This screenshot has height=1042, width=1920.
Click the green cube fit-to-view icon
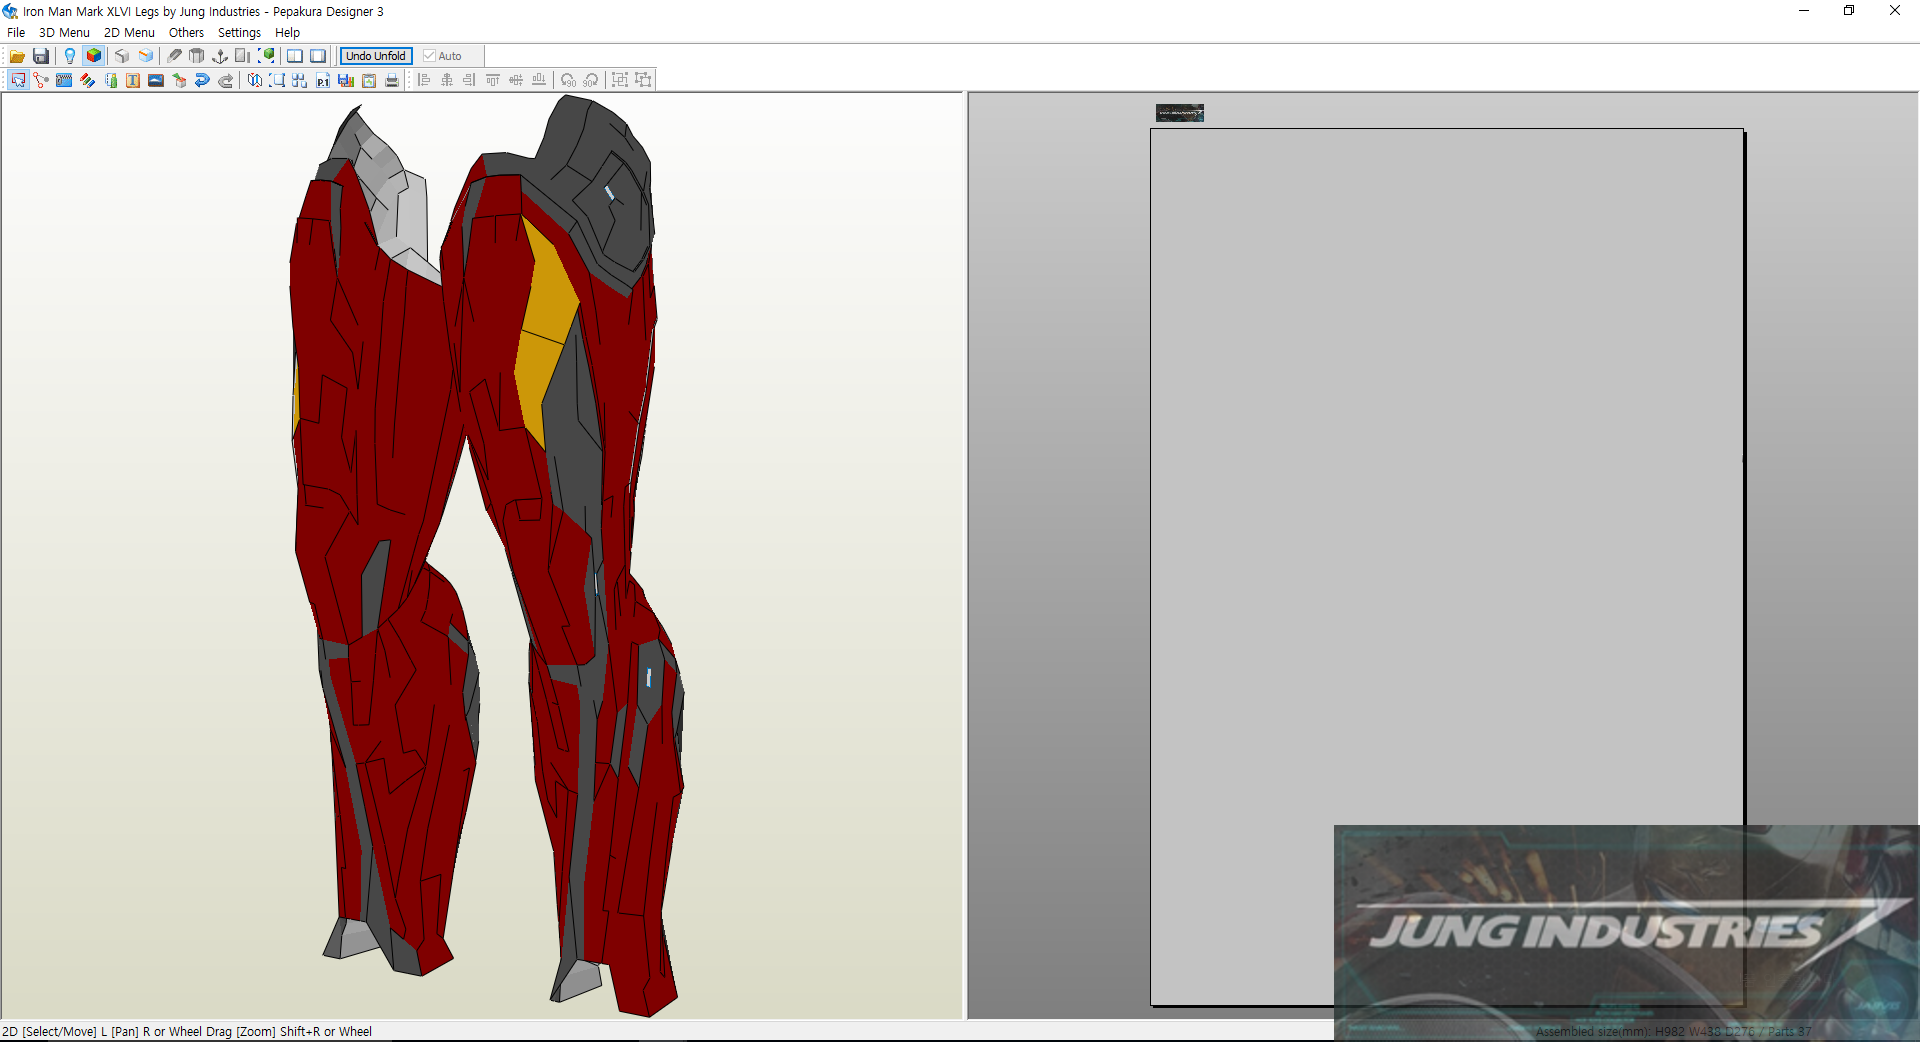pyautogui.click(x=267, y=56)
